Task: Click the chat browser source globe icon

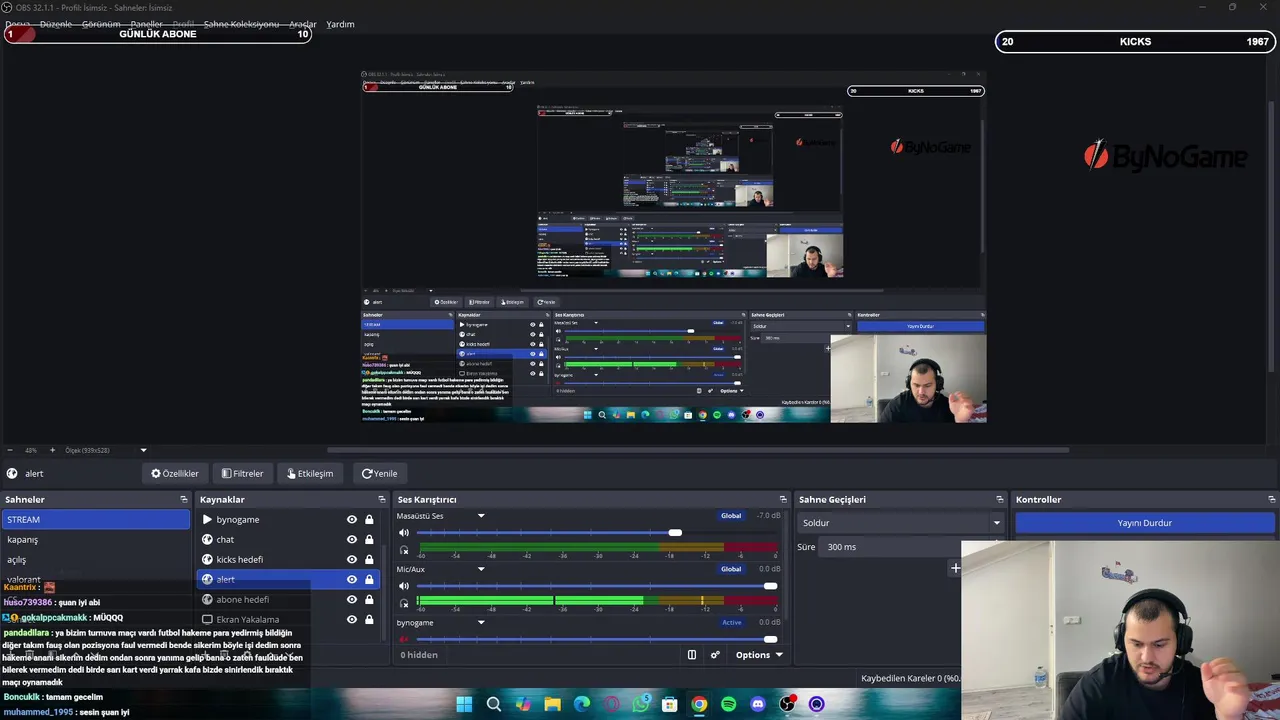Action: coord(207,540)
